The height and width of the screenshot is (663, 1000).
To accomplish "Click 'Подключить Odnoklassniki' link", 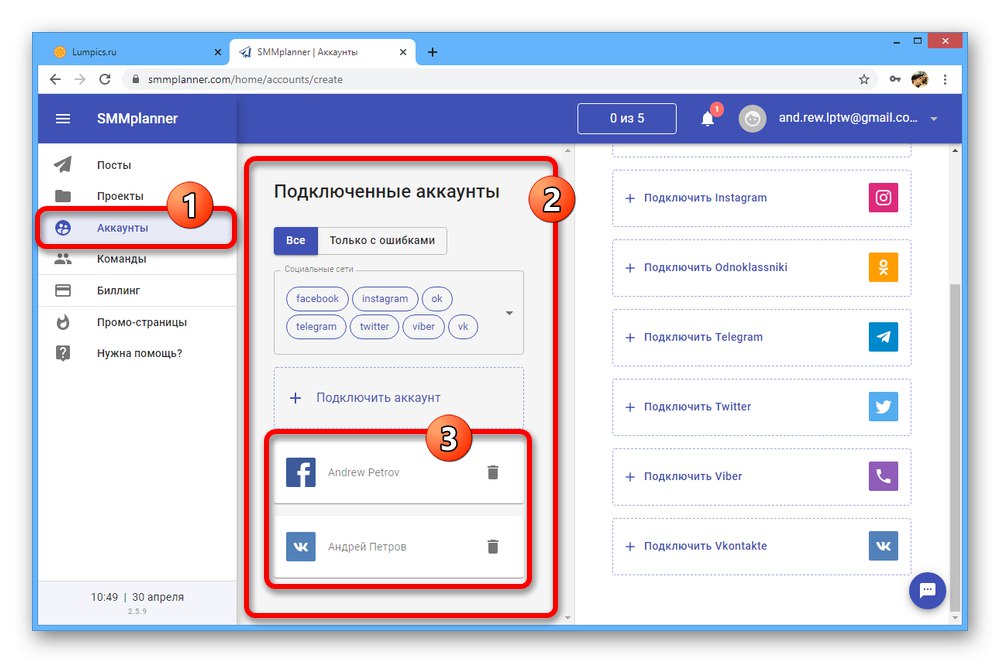I will tap(715, 267).
